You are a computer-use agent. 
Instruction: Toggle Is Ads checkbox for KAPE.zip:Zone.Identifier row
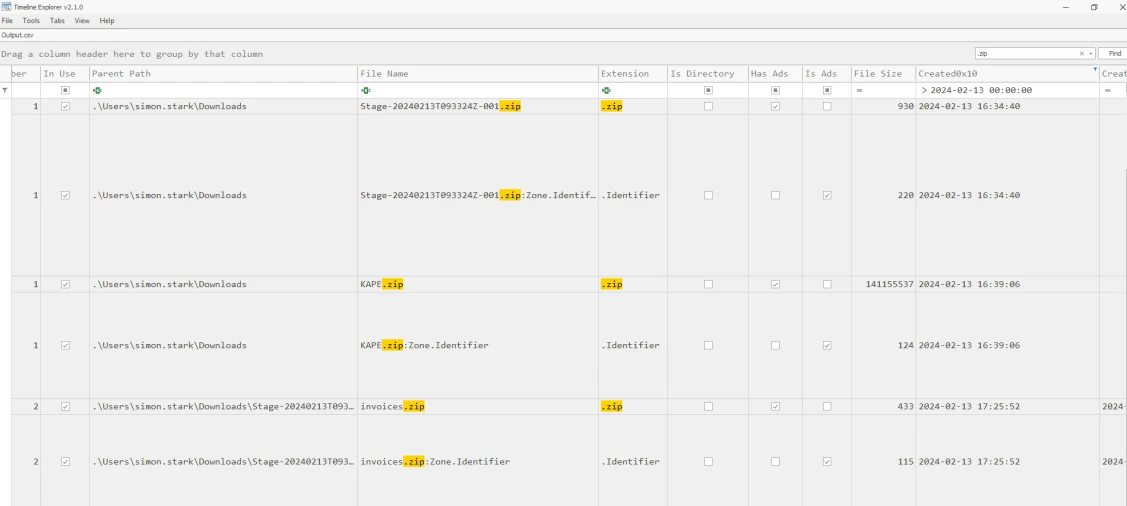[x=827, y=346]
